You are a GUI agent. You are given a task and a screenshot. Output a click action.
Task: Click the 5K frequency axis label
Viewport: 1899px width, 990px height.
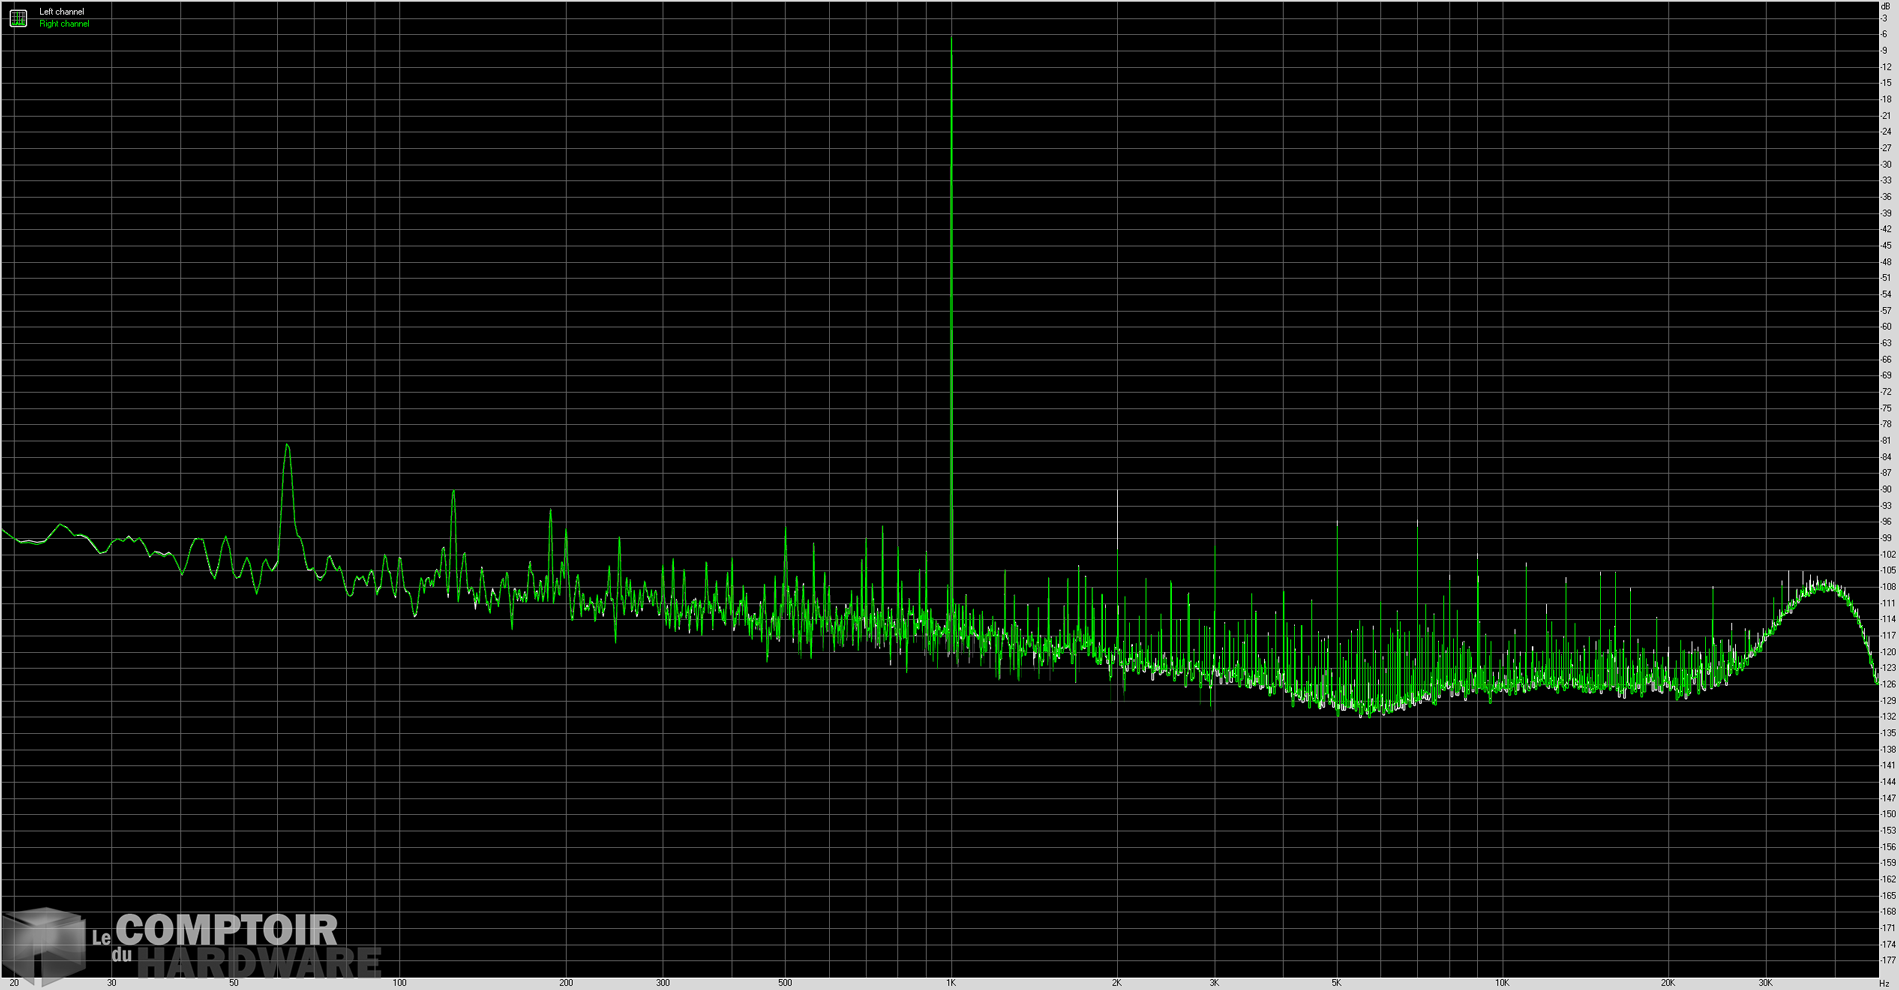click(1336, 983)
